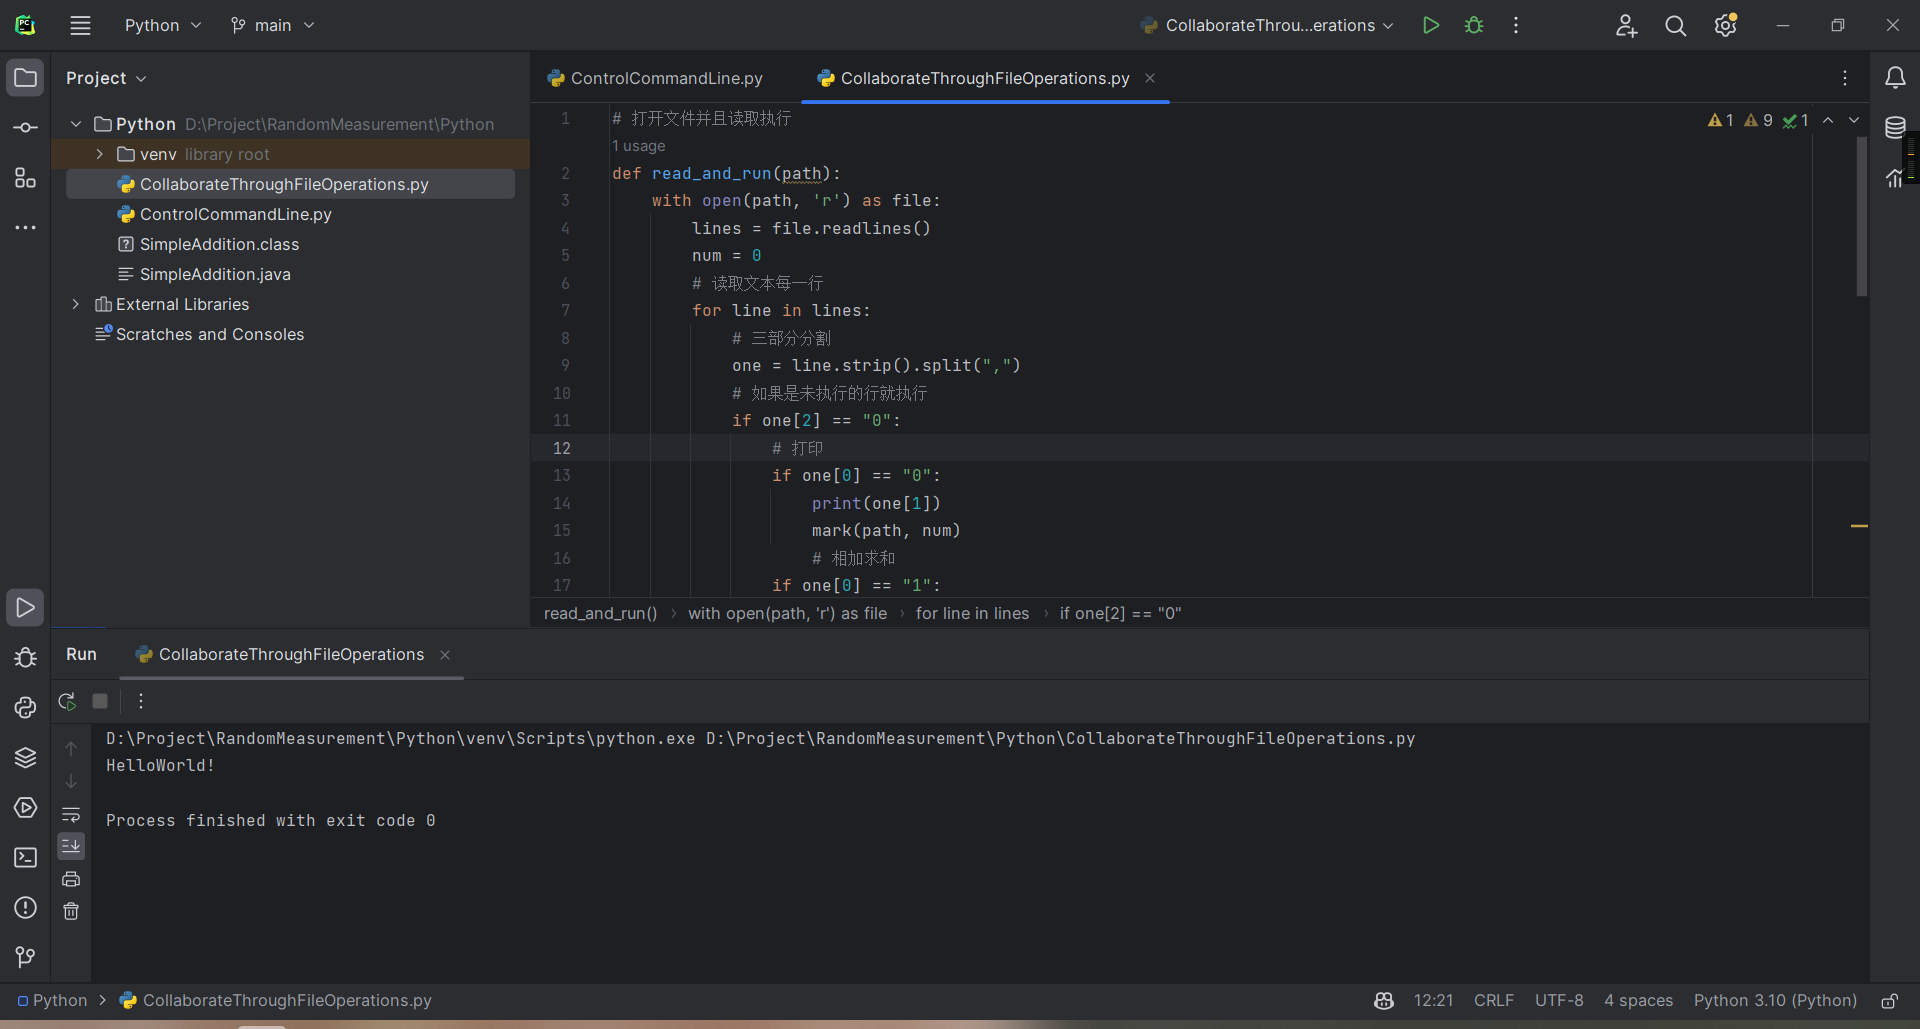Open Code With Me user icon
1920x1029 pixels.
1626,25
